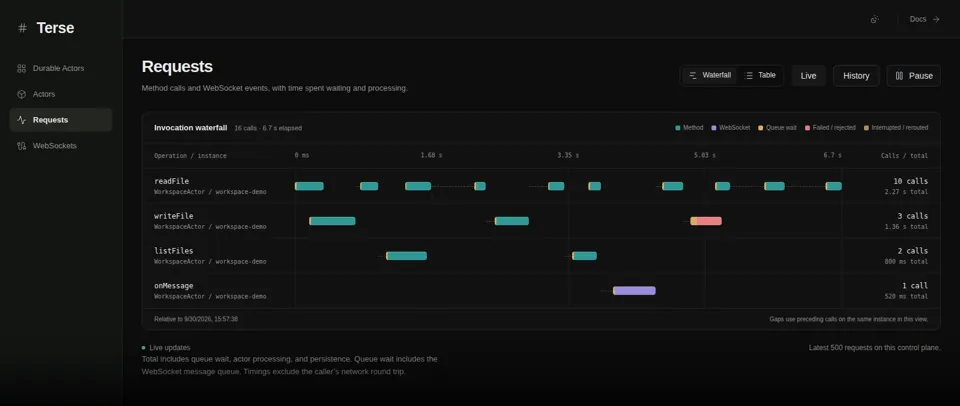960x406 pixels.
Task: Click "2.27 s total" value
Action: (906, 192)
